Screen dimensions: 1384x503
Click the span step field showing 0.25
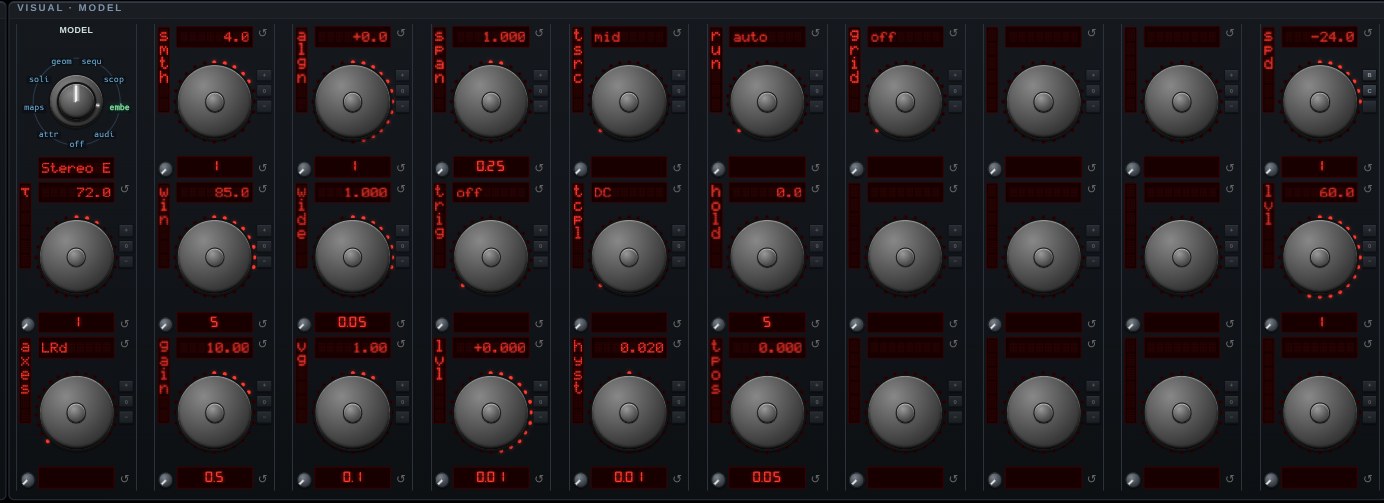click(x=490, y=166)
